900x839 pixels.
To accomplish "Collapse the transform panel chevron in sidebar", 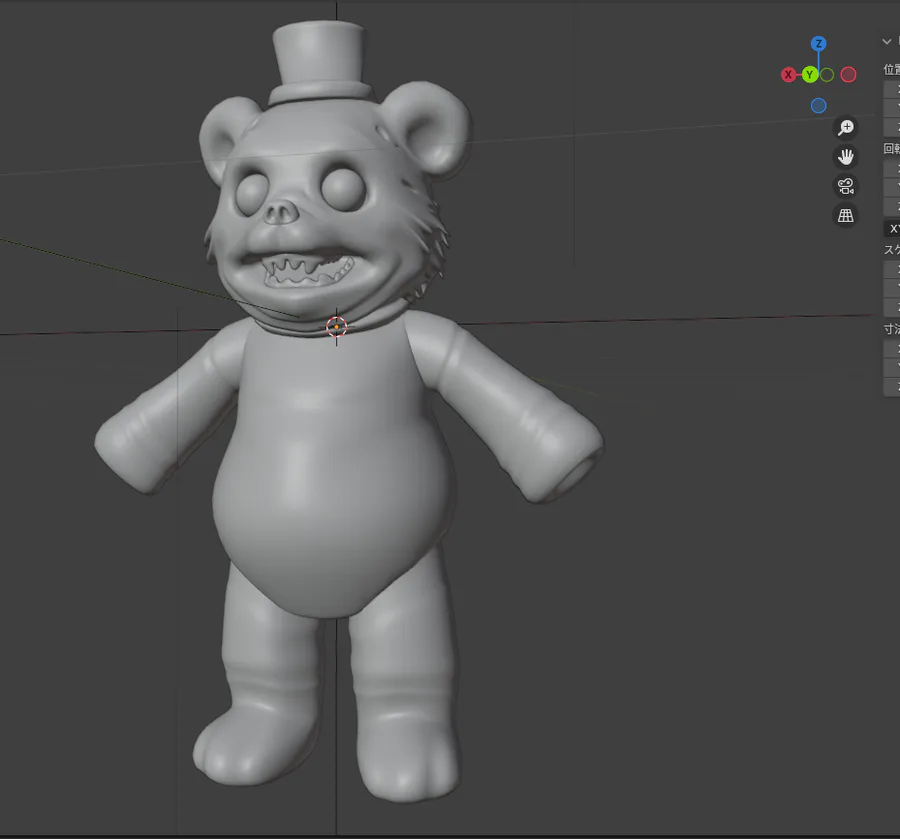I will (887, 41).
